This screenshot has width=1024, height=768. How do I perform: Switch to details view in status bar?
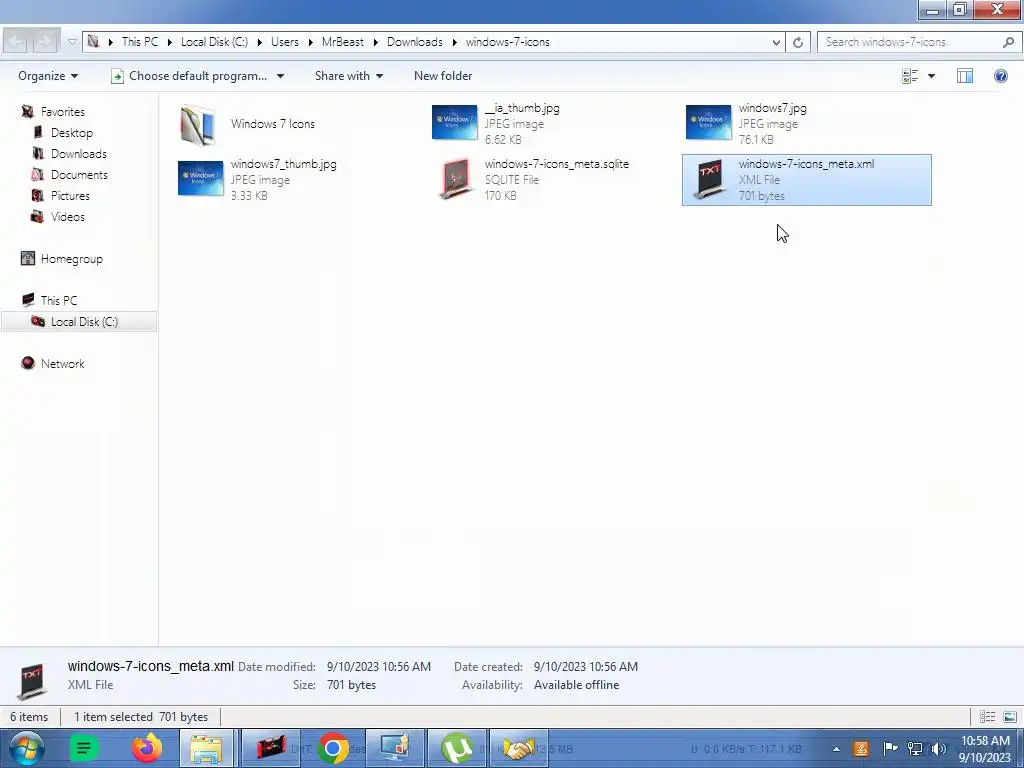987,717
